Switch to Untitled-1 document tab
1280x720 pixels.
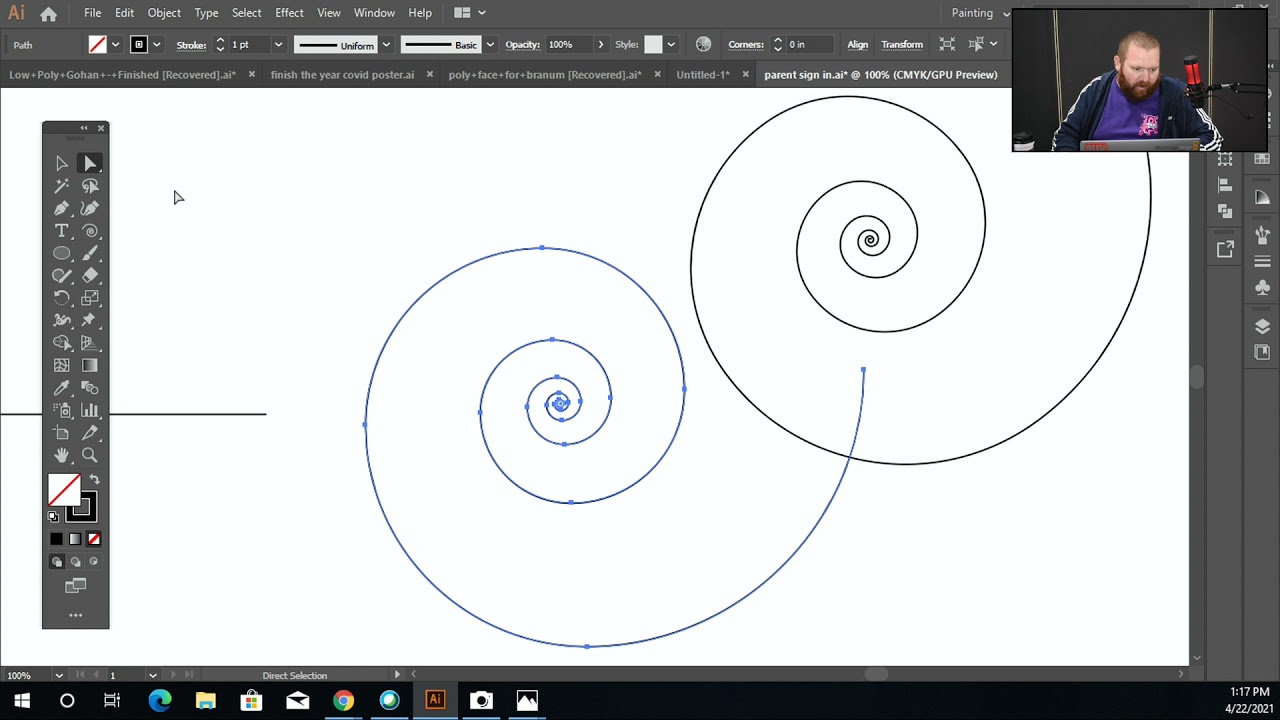pos(703,74)
